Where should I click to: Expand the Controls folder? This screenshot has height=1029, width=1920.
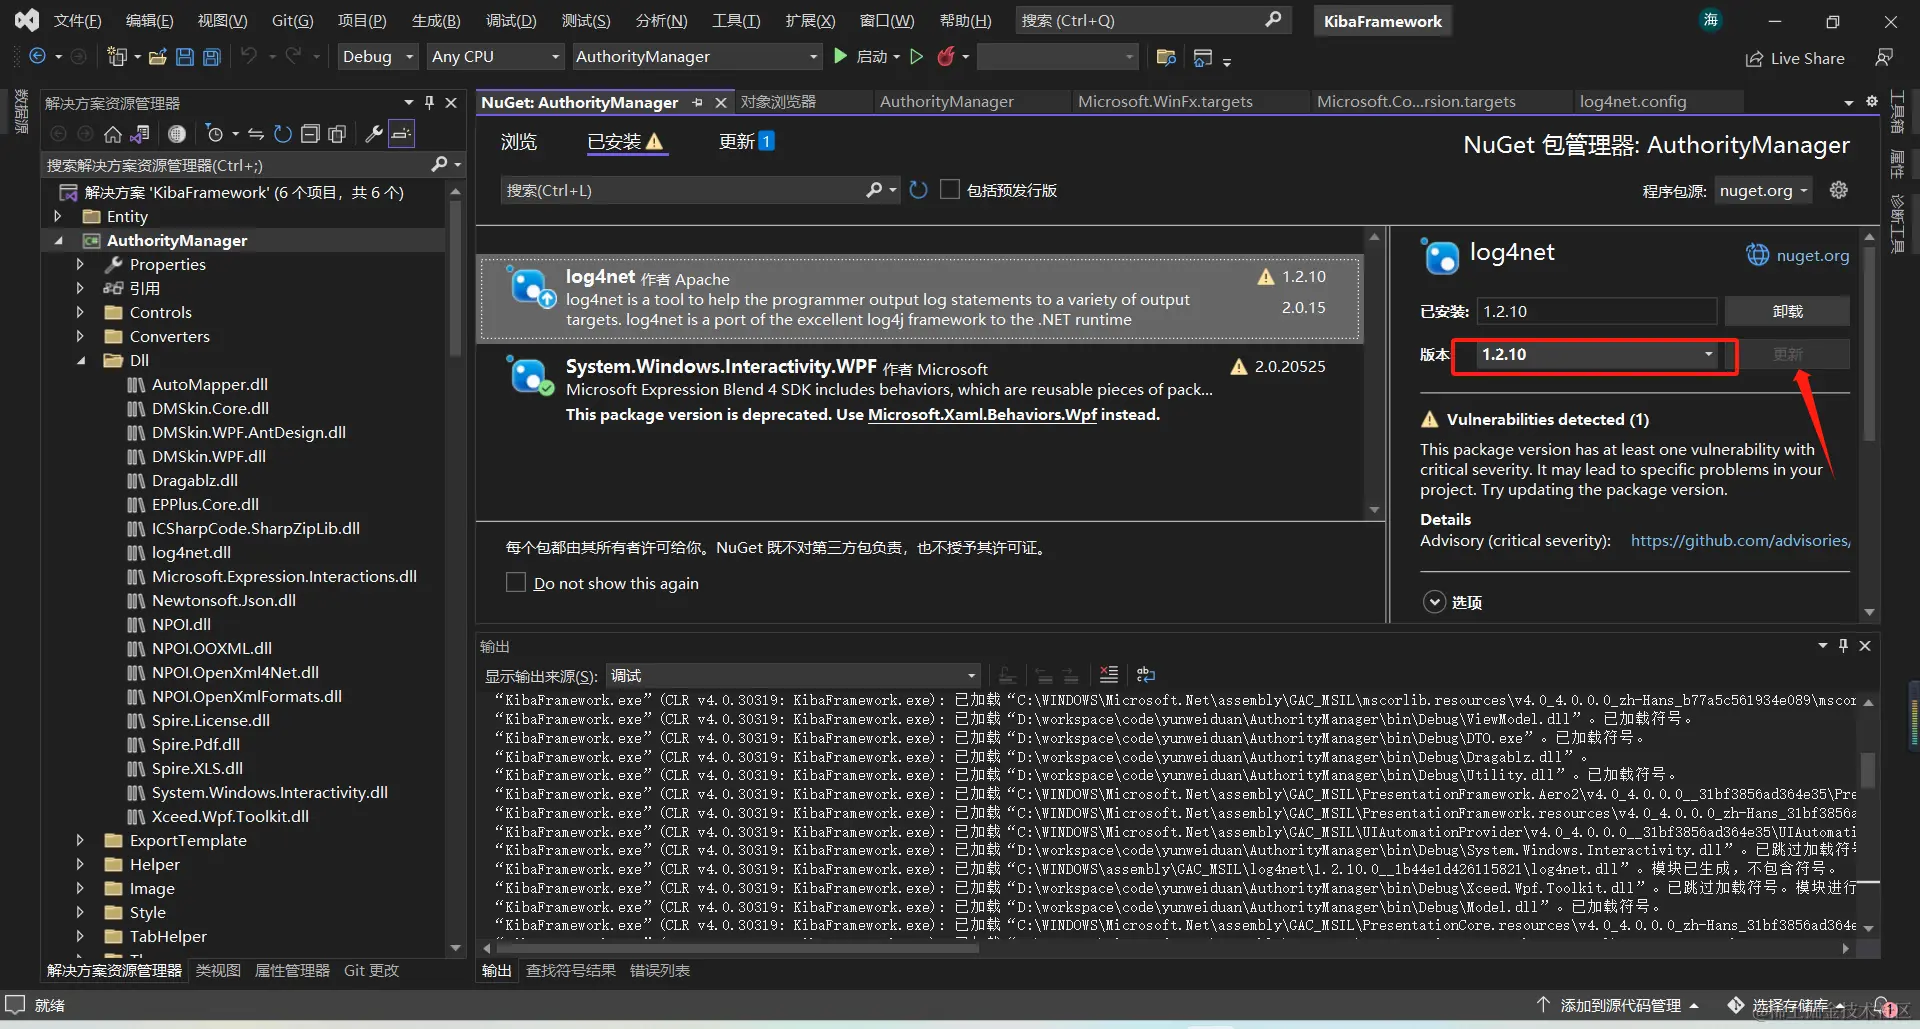point(80,312)
